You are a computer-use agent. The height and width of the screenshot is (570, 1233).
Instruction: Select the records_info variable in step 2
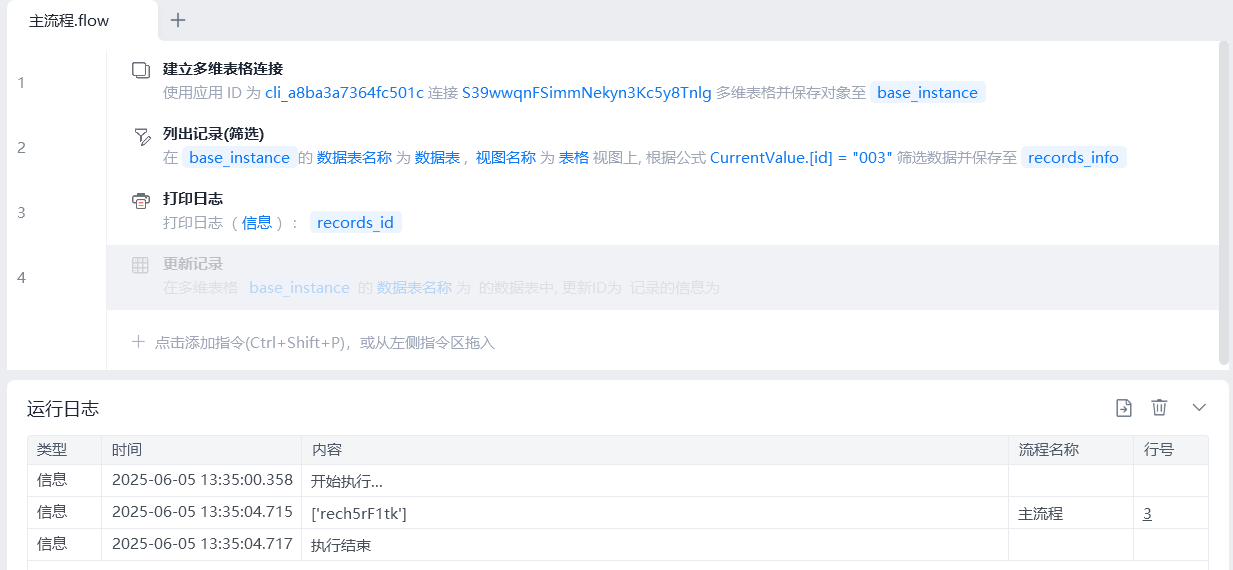1073,158
